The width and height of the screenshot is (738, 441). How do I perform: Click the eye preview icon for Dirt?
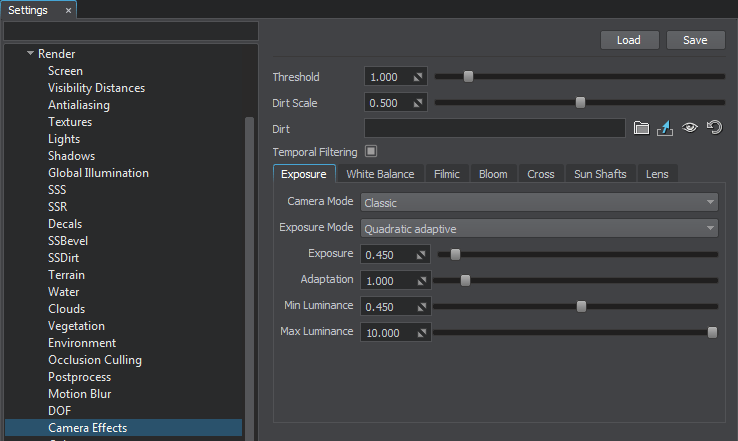690,128
